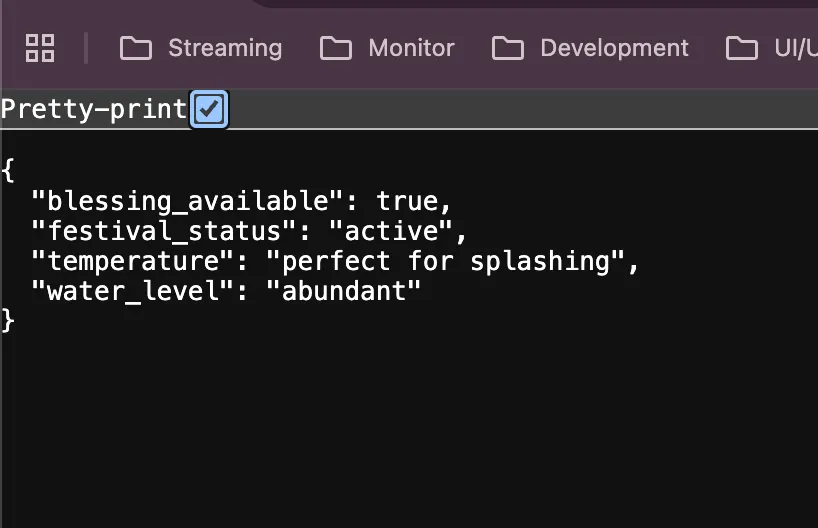Click the true value in JSON
818x528 pixels.
pos(407,201)
